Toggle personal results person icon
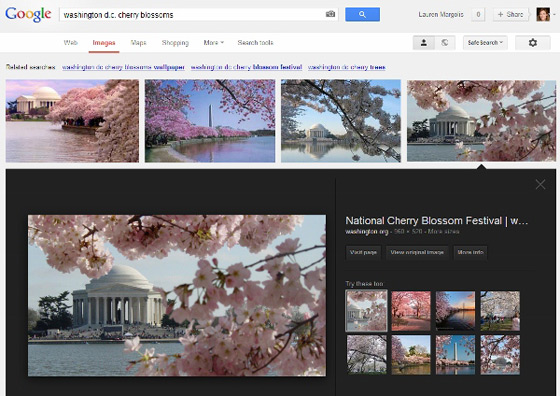Viewport: 560px width, 396px height. [424, 43]
